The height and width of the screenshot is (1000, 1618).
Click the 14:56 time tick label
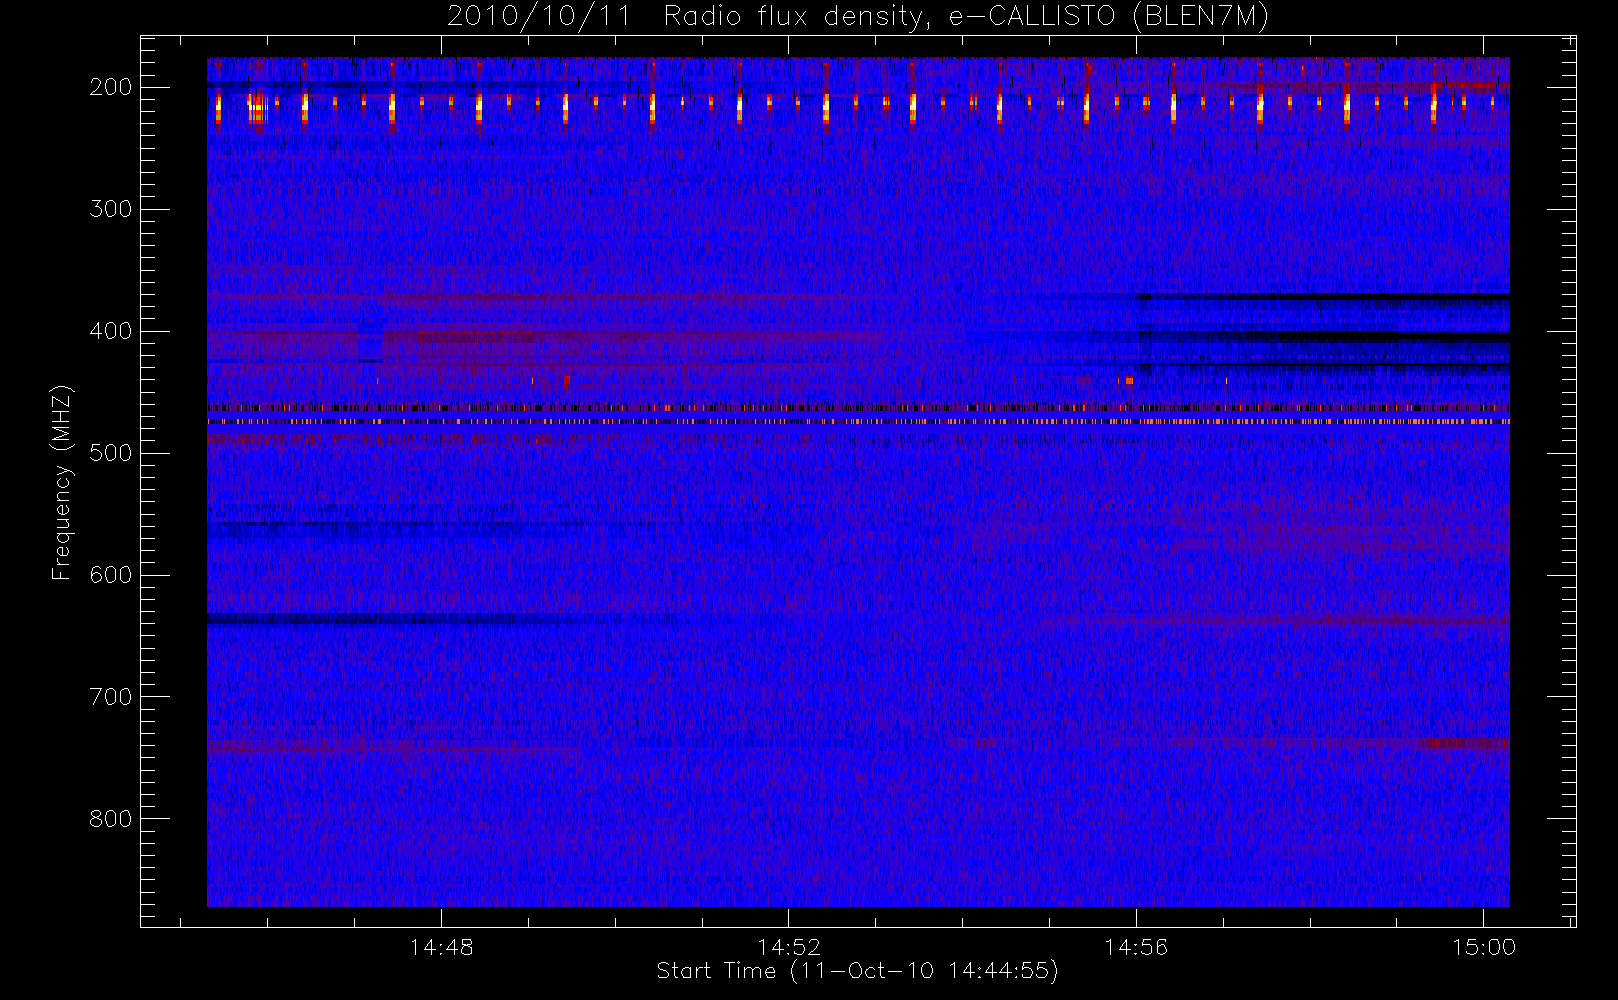click(1136, 947)
